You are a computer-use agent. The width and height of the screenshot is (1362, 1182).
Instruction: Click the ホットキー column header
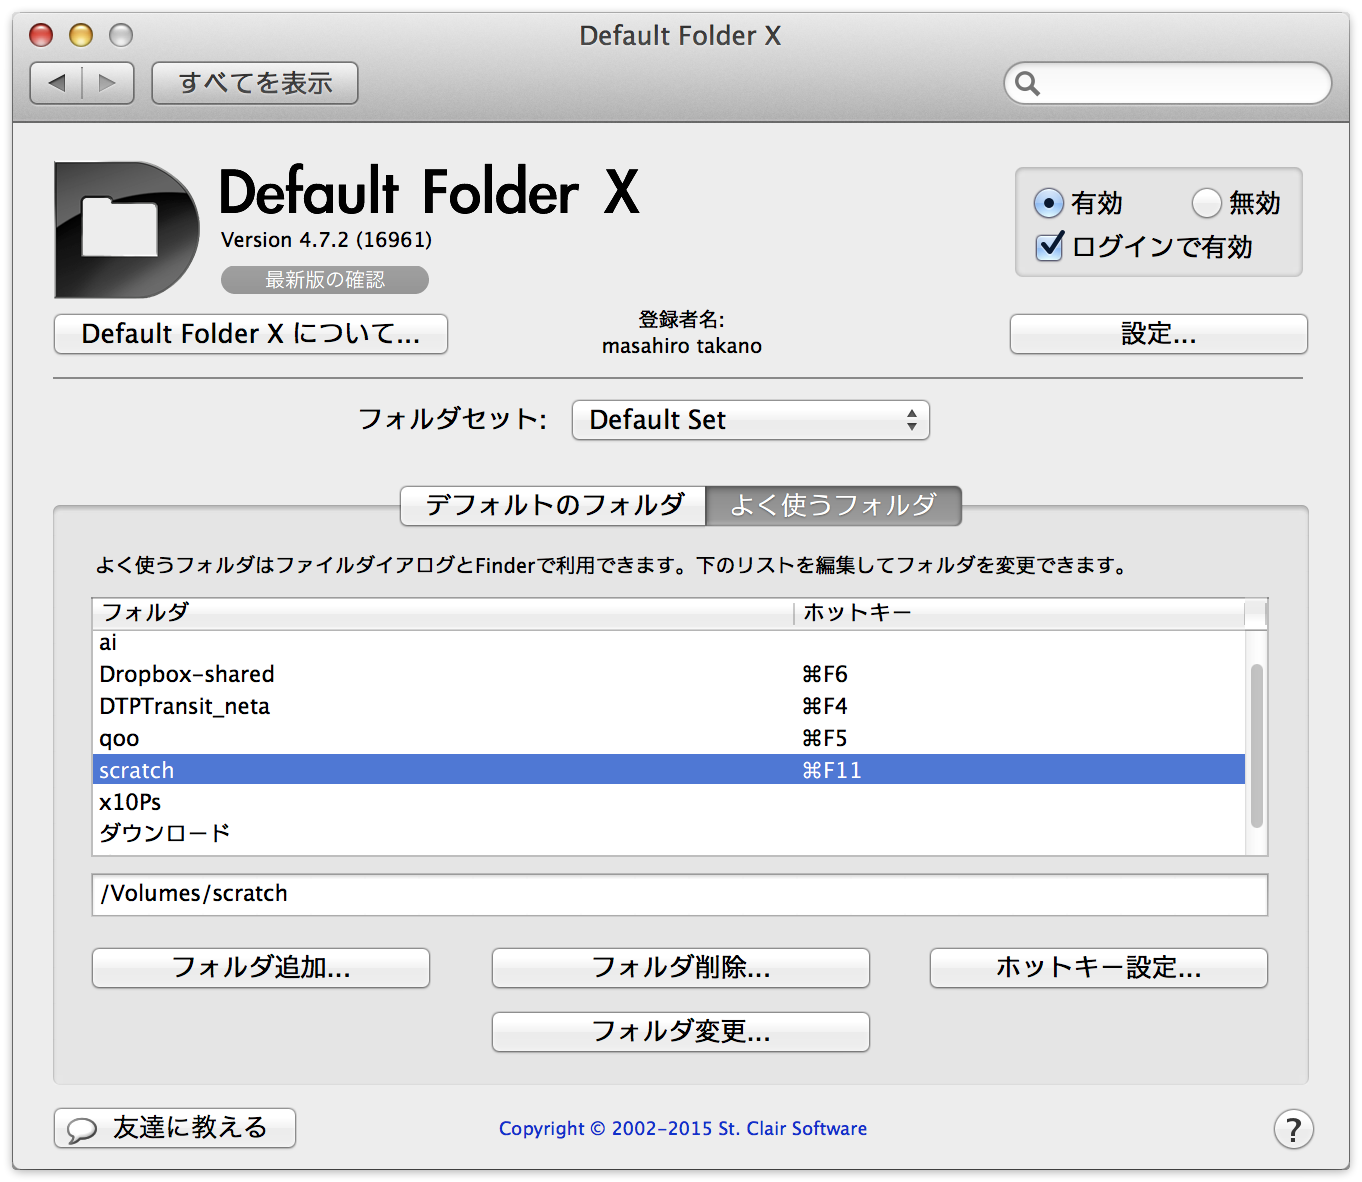[x=1019, y=613]
